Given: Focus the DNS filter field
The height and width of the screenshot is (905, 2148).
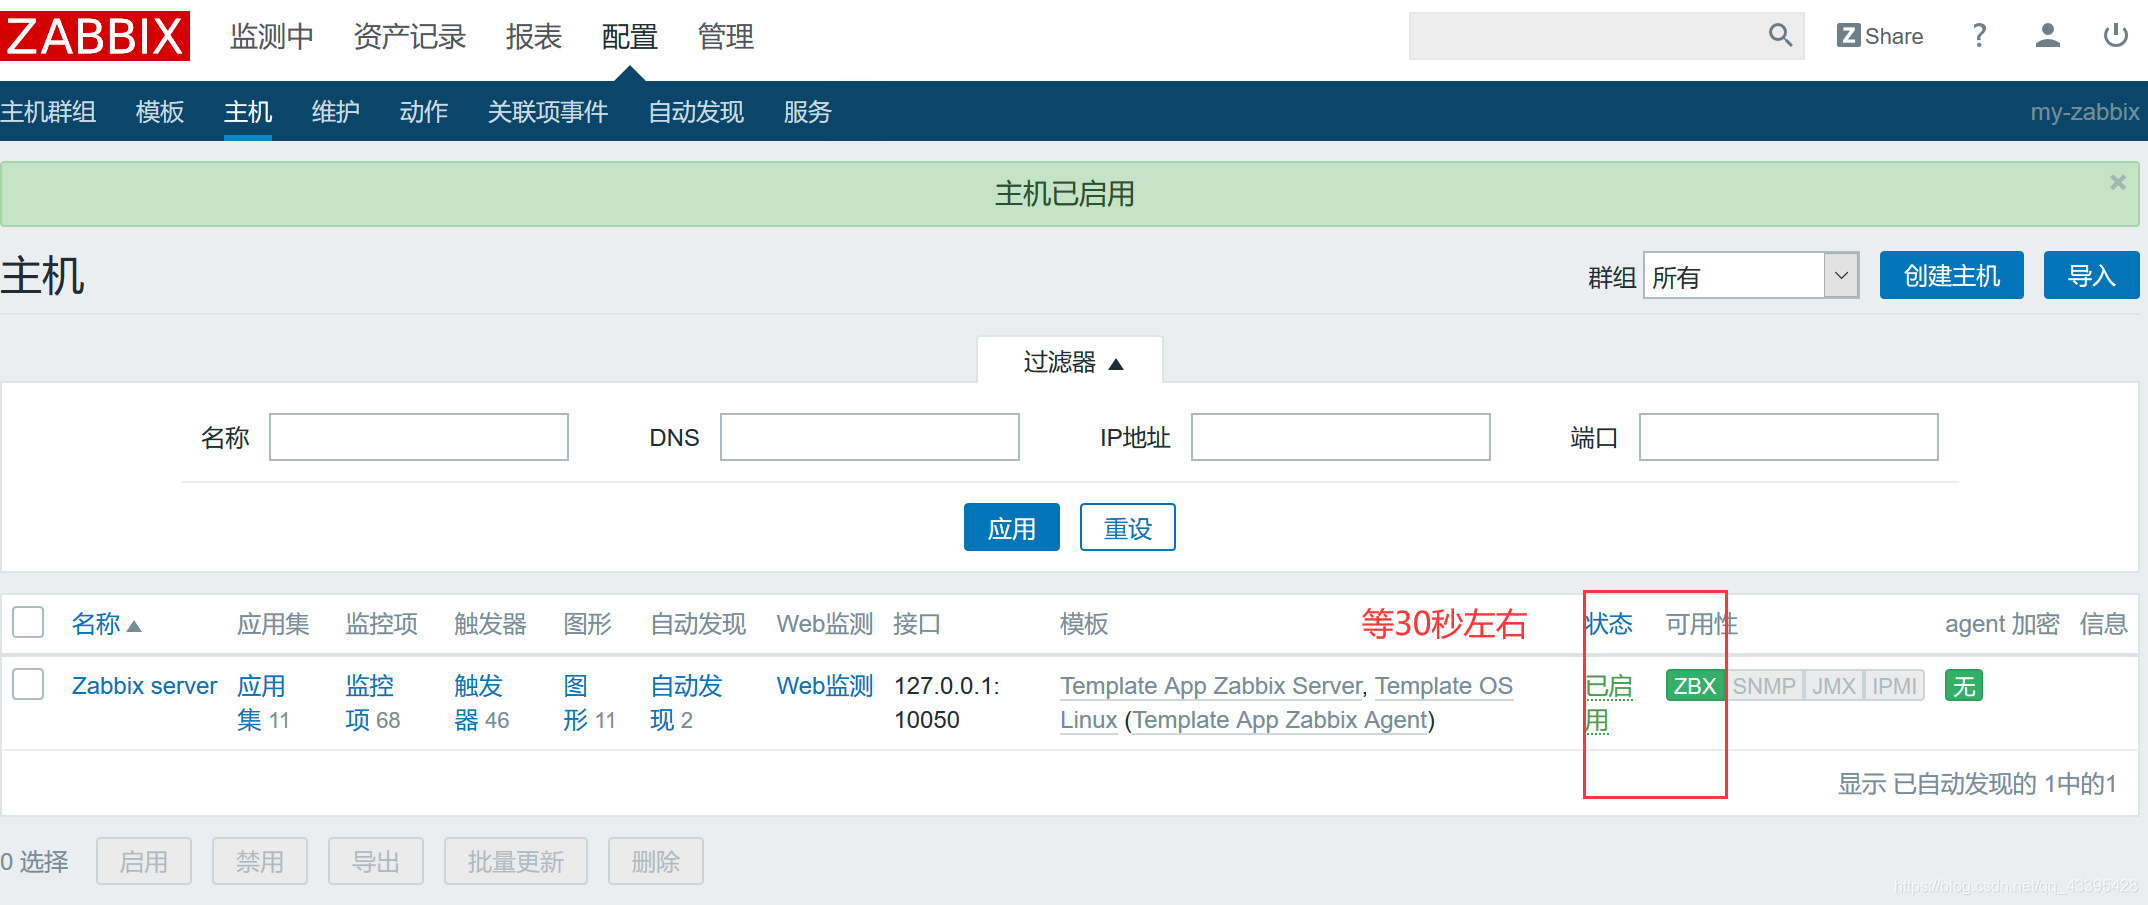Looking at the screenshot, I should point(870,437).
